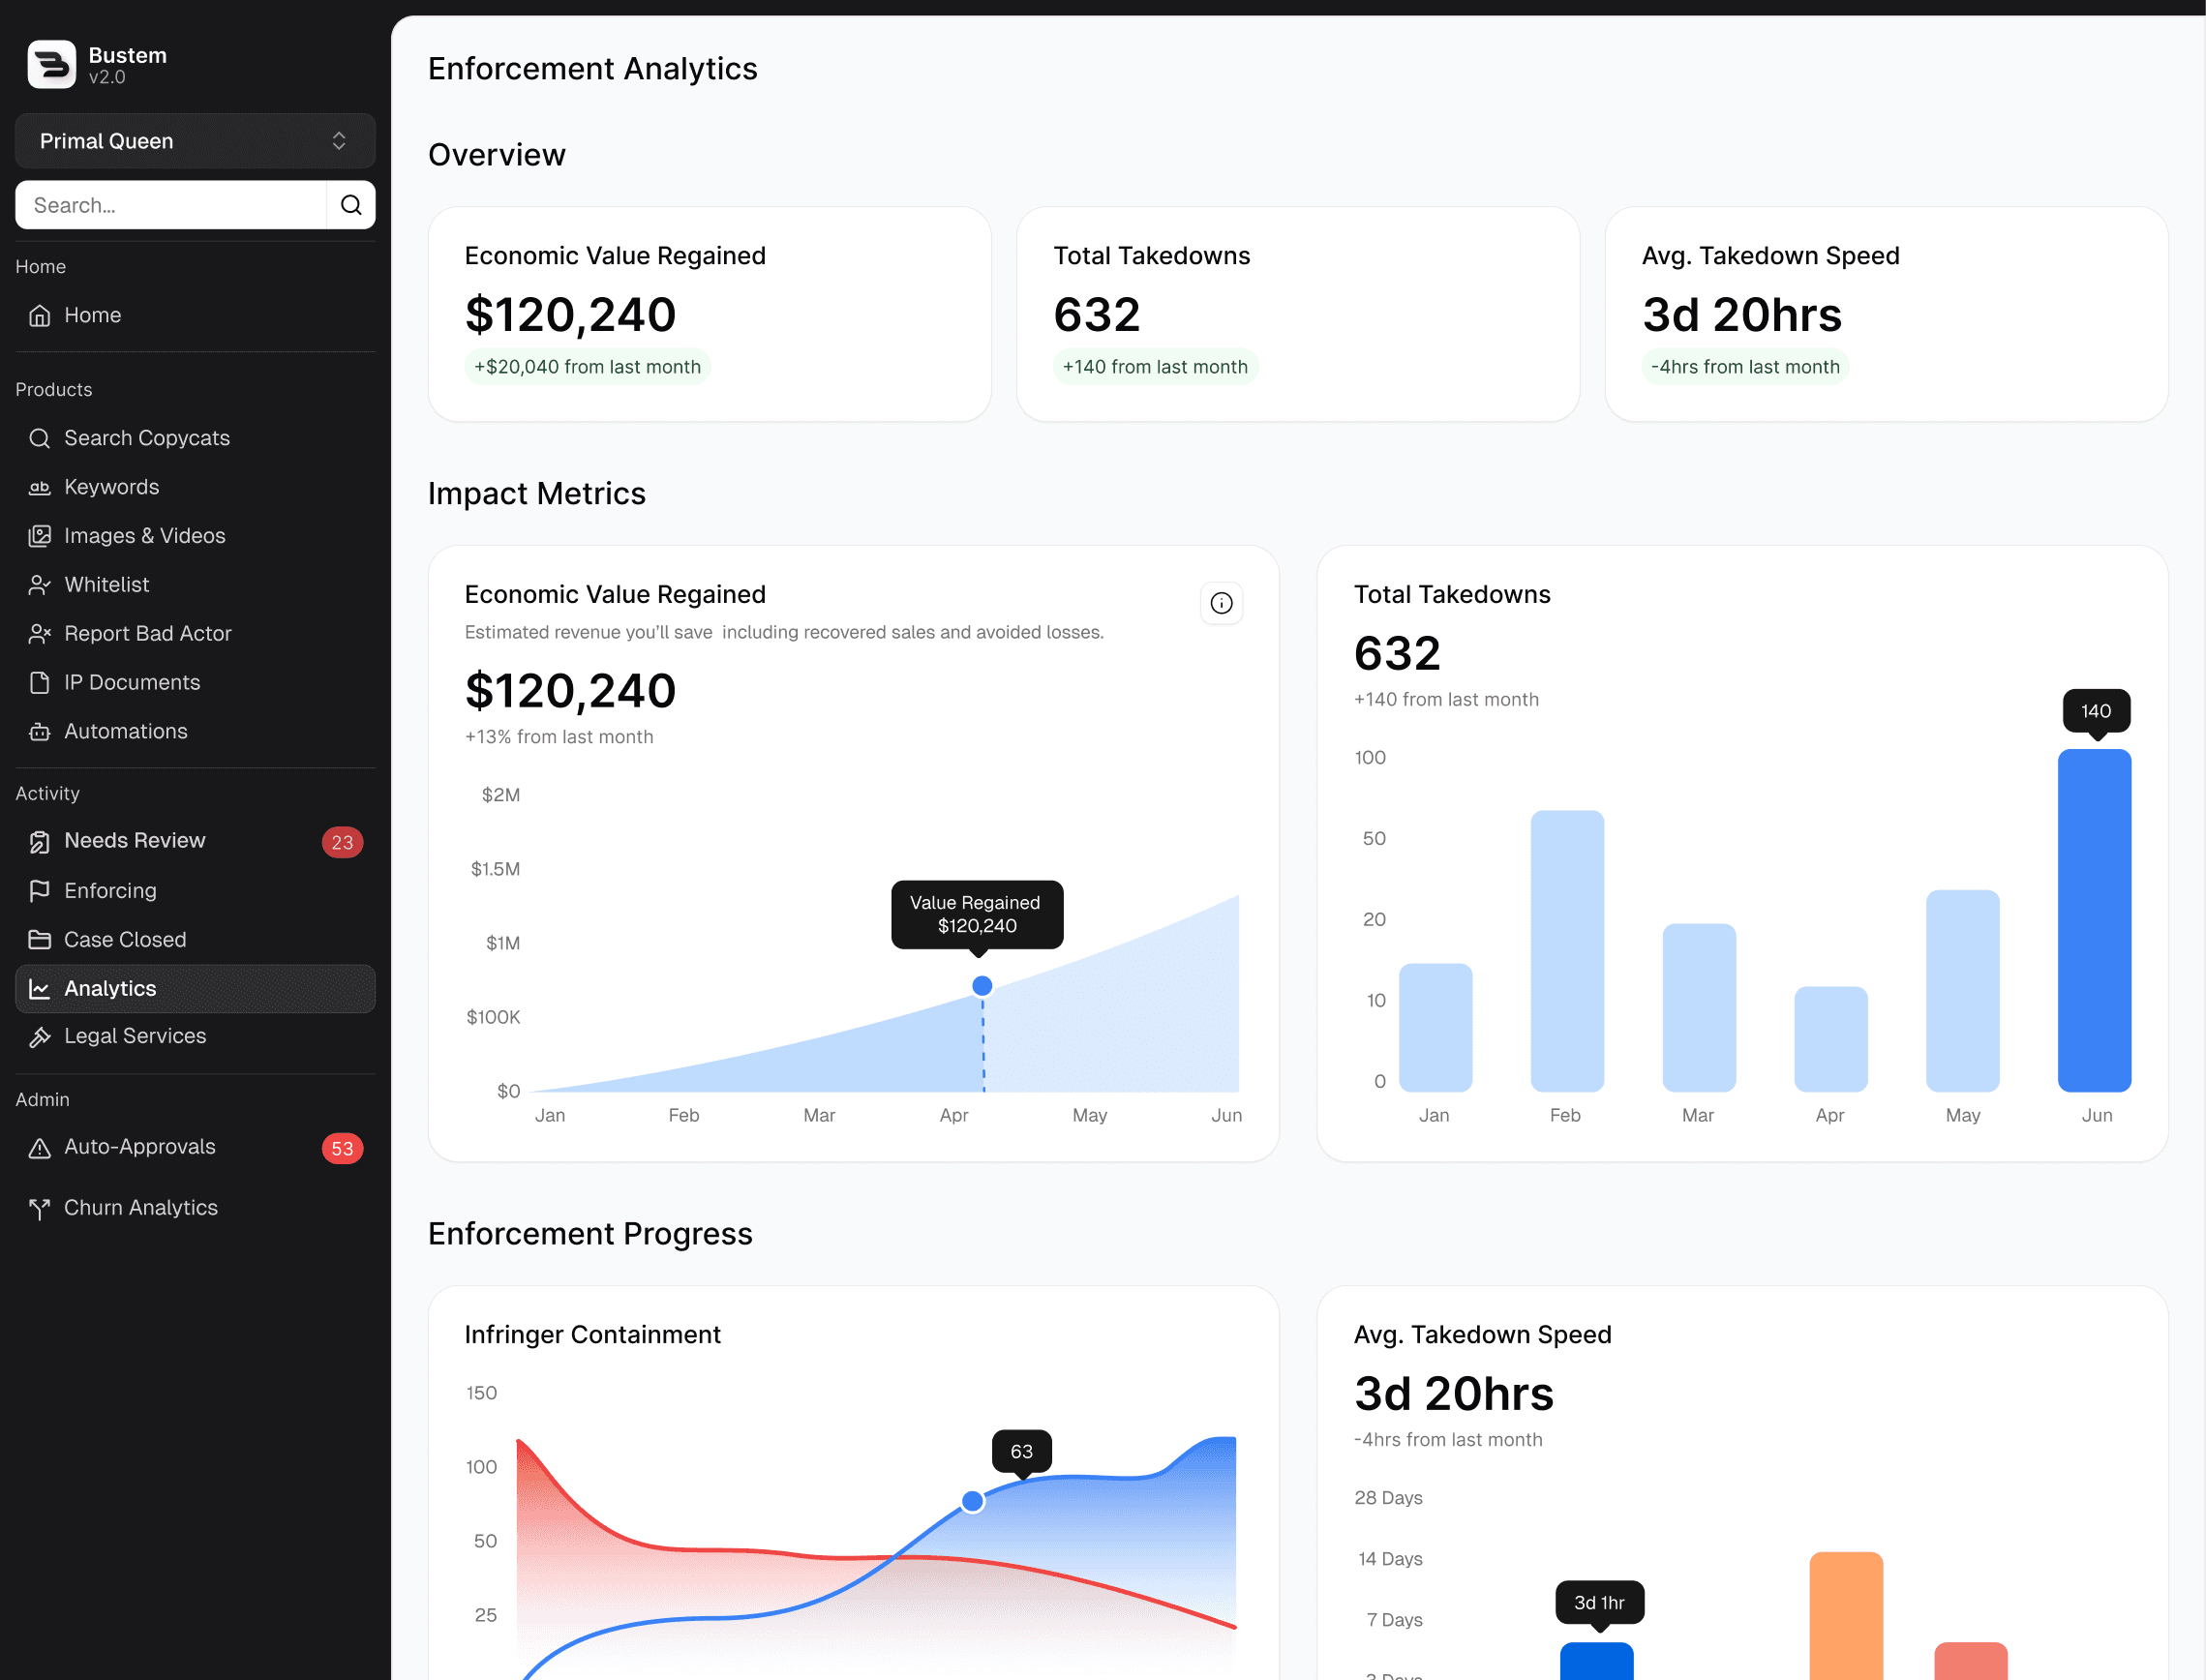Click the Automations robot icon

pyautogui.click(x=40, y=732)
